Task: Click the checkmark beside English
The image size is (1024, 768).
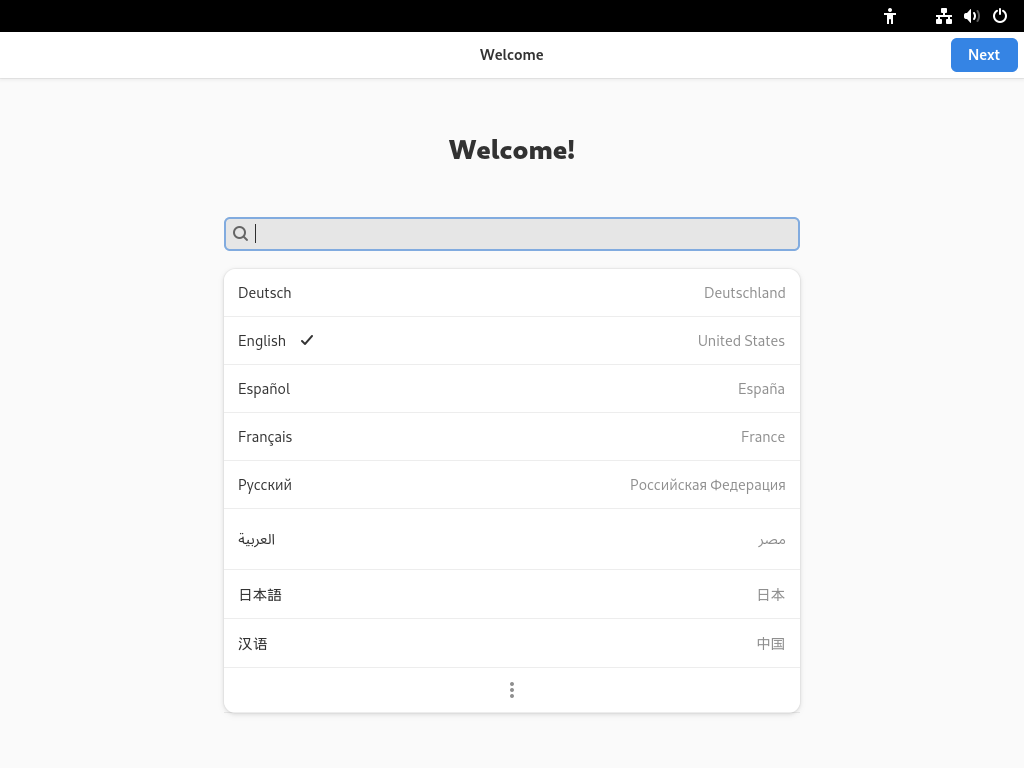Action: (307, 340)
